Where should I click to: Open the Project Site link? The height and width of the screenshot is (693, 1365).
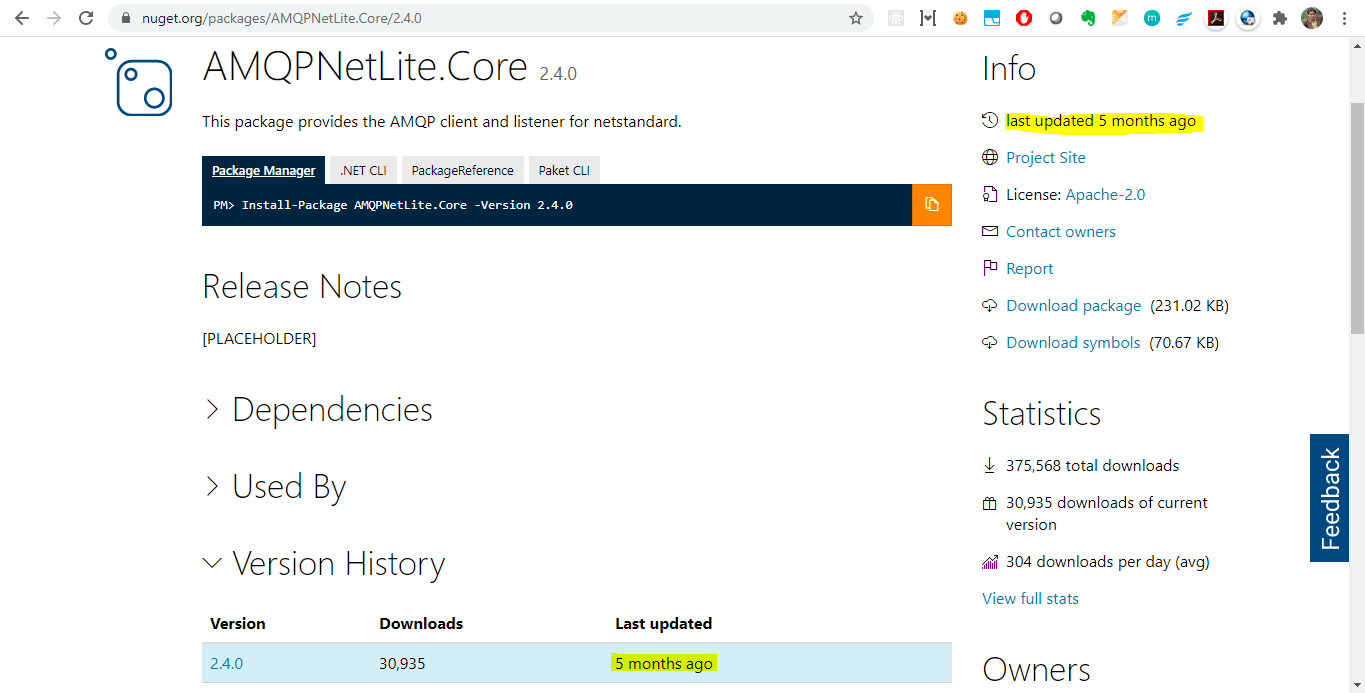1045,158
